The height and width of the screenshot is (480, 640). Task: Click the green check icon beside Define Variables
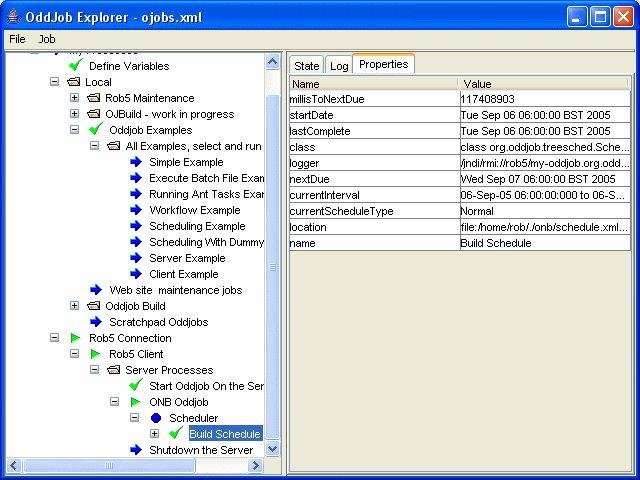click(x=76, y=65)
